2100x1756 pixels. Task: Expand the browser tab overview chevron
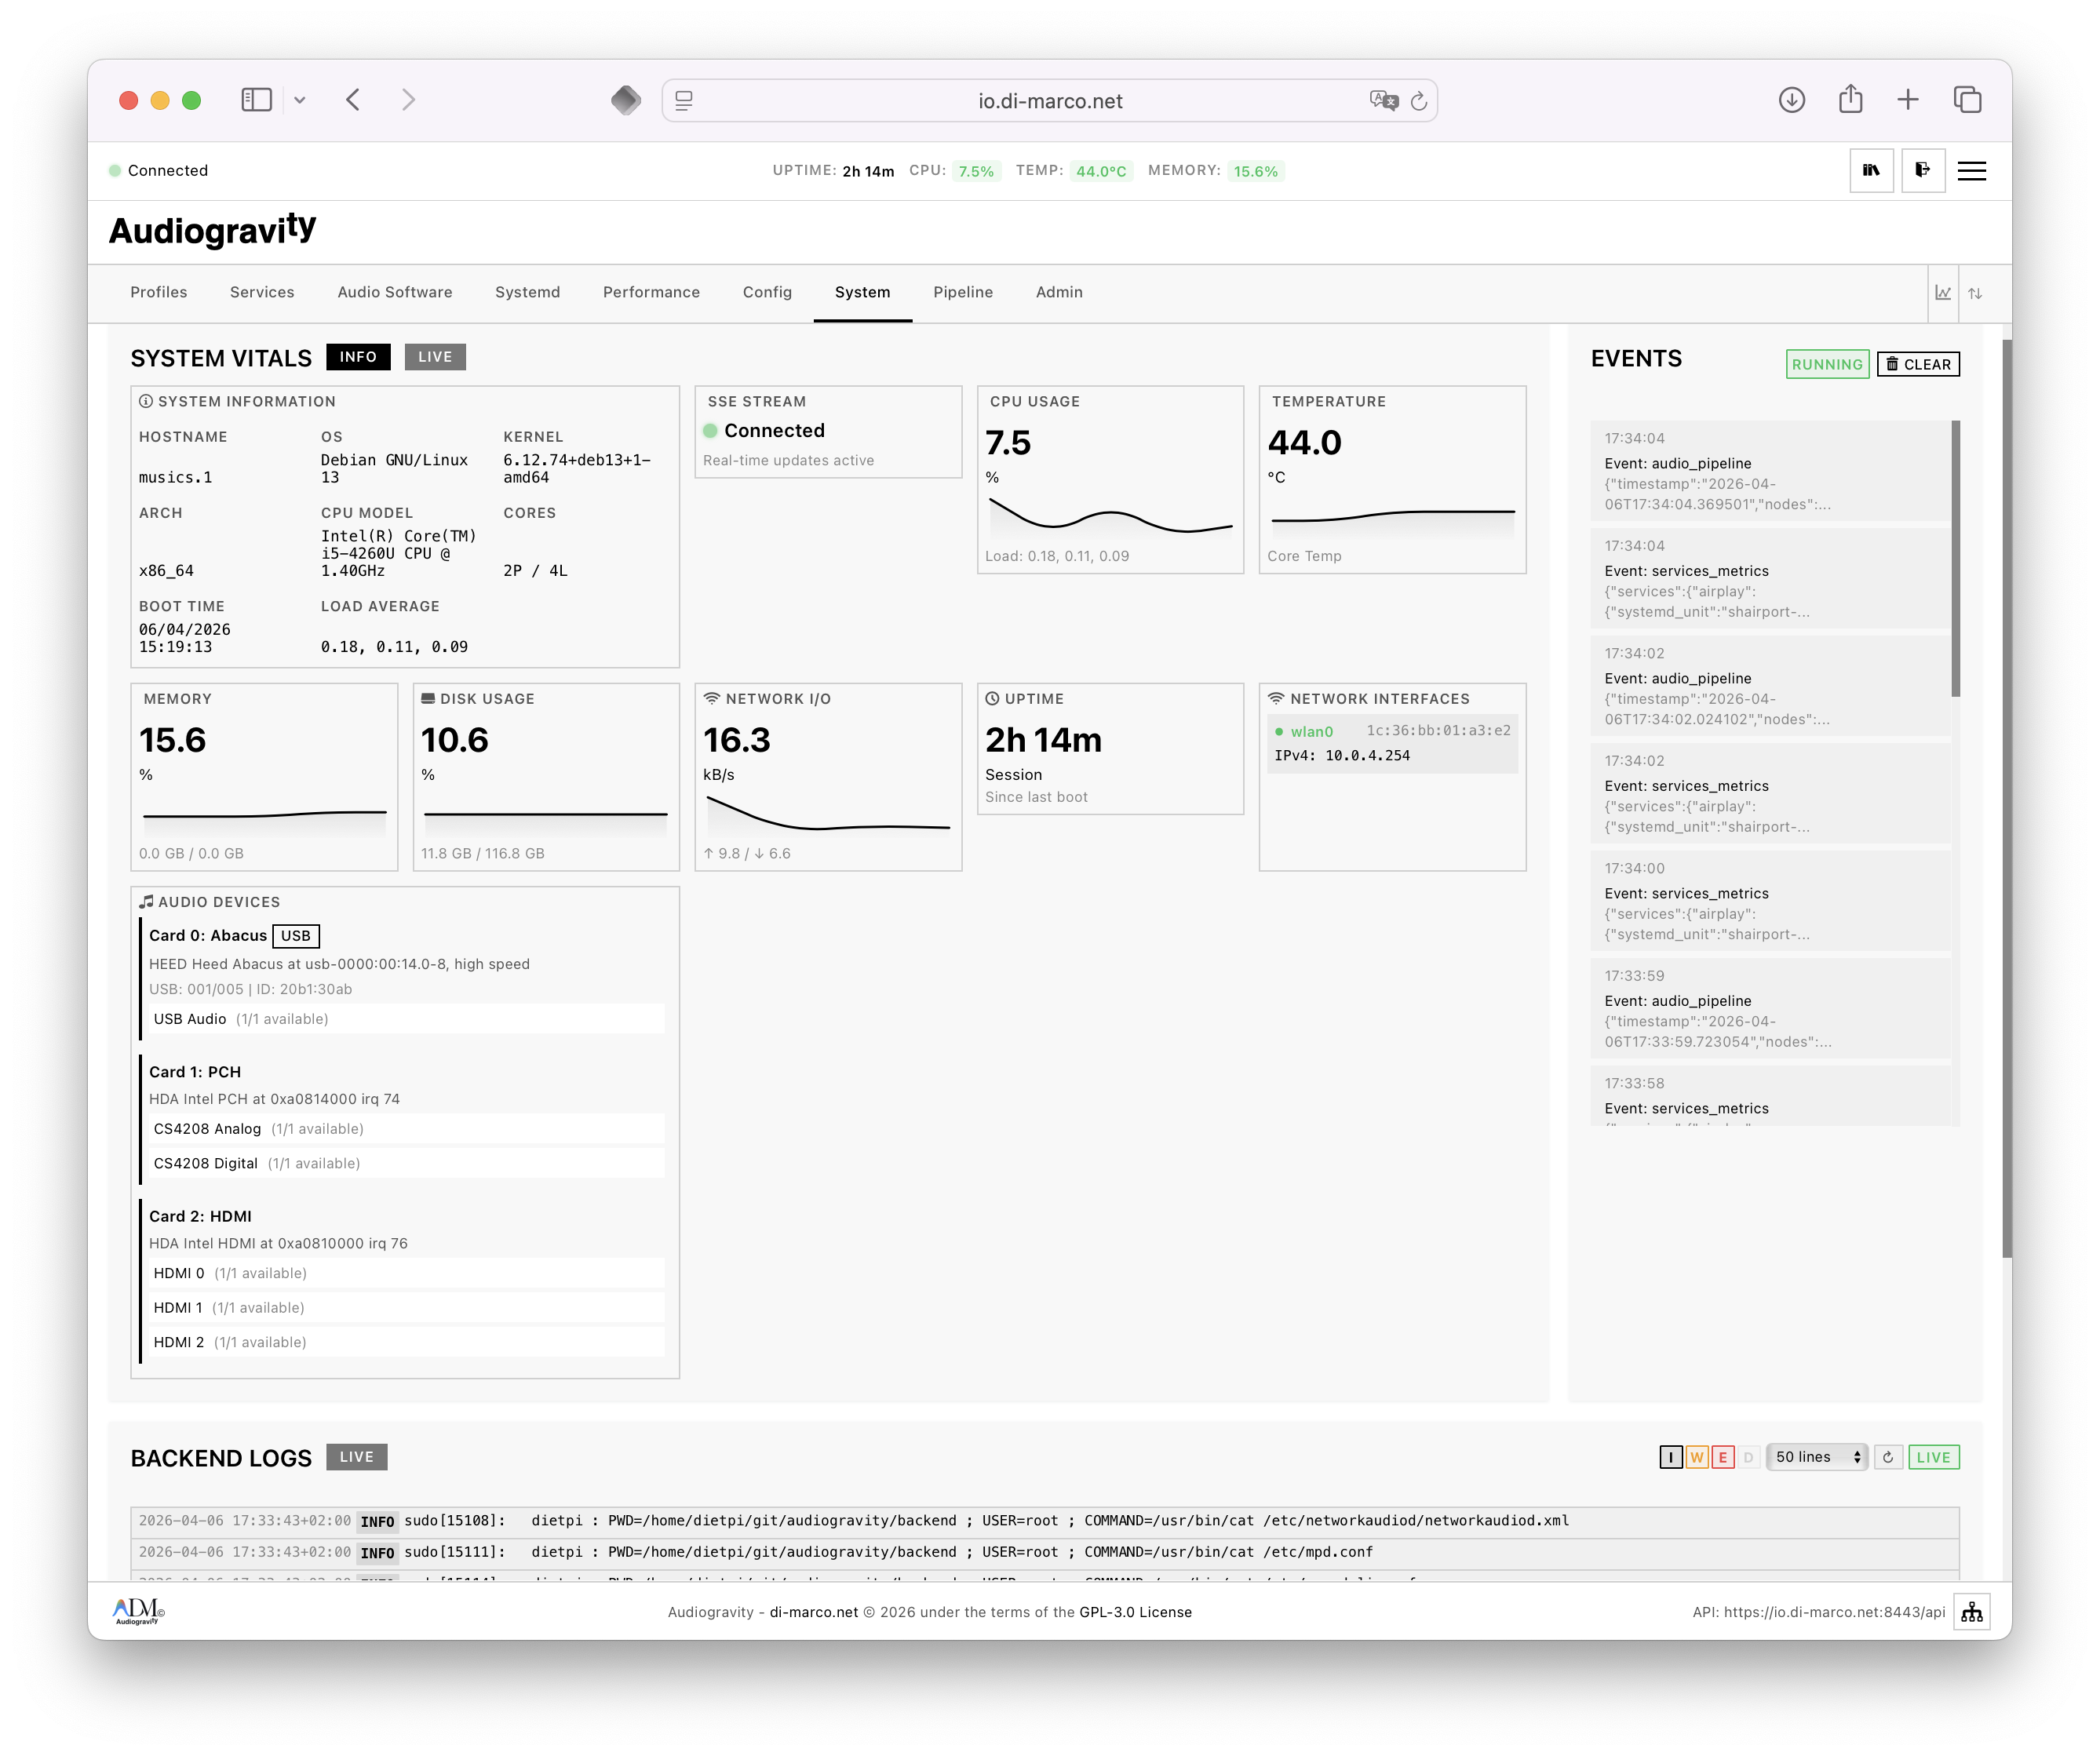[301, 100]
